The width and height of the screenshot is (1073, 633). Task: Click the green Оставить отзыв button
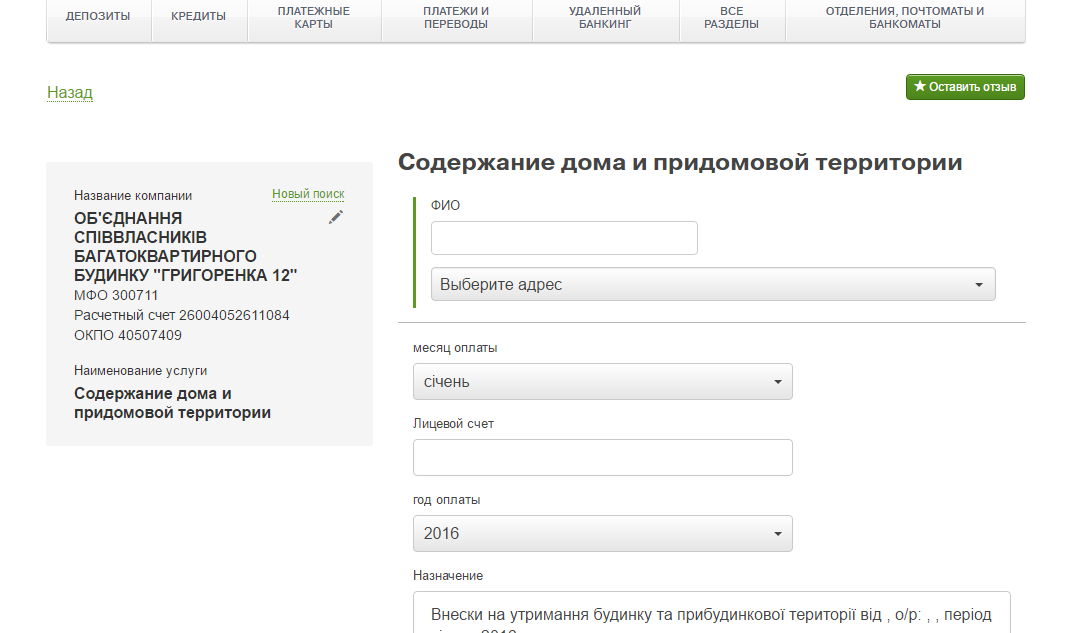(x=965, y=87)
